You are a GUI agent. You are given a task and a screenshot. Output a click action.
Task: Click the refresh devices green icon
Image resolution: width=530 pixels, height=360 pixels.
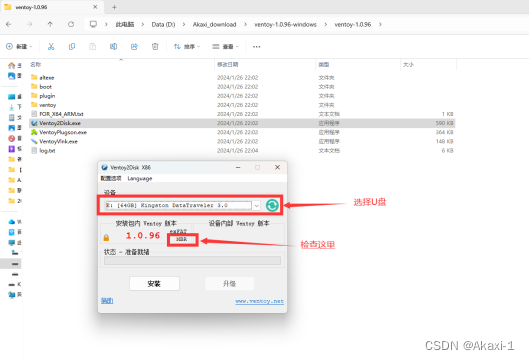(x=272, y=205)
